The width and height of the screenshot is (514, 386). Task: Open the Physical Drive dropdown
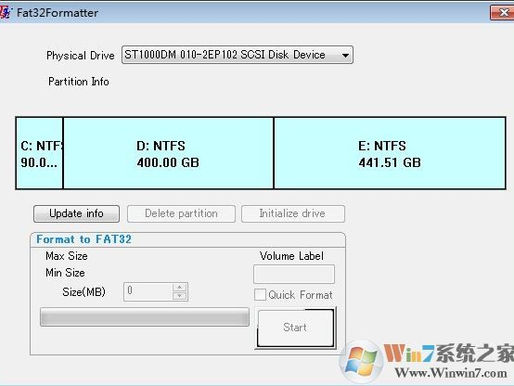237,55
